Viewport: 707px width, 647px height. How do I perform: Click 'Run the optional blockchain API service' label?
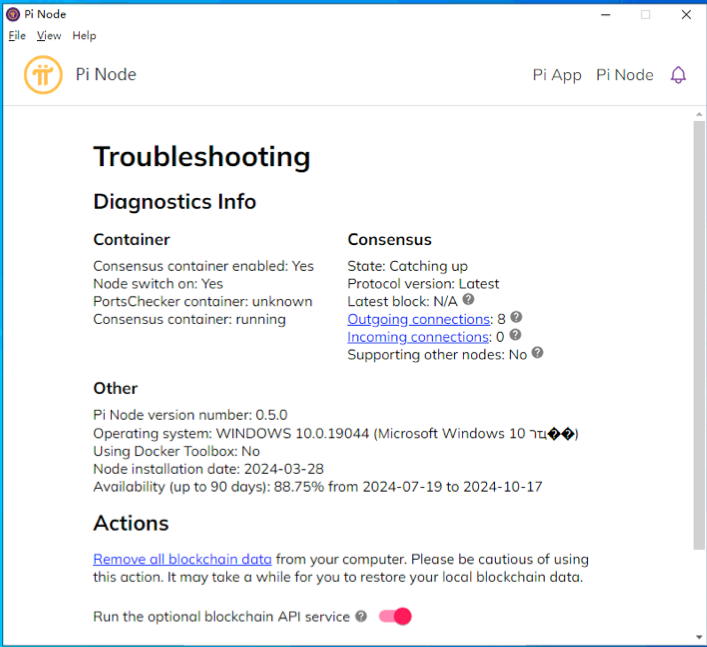pos(221,617)
